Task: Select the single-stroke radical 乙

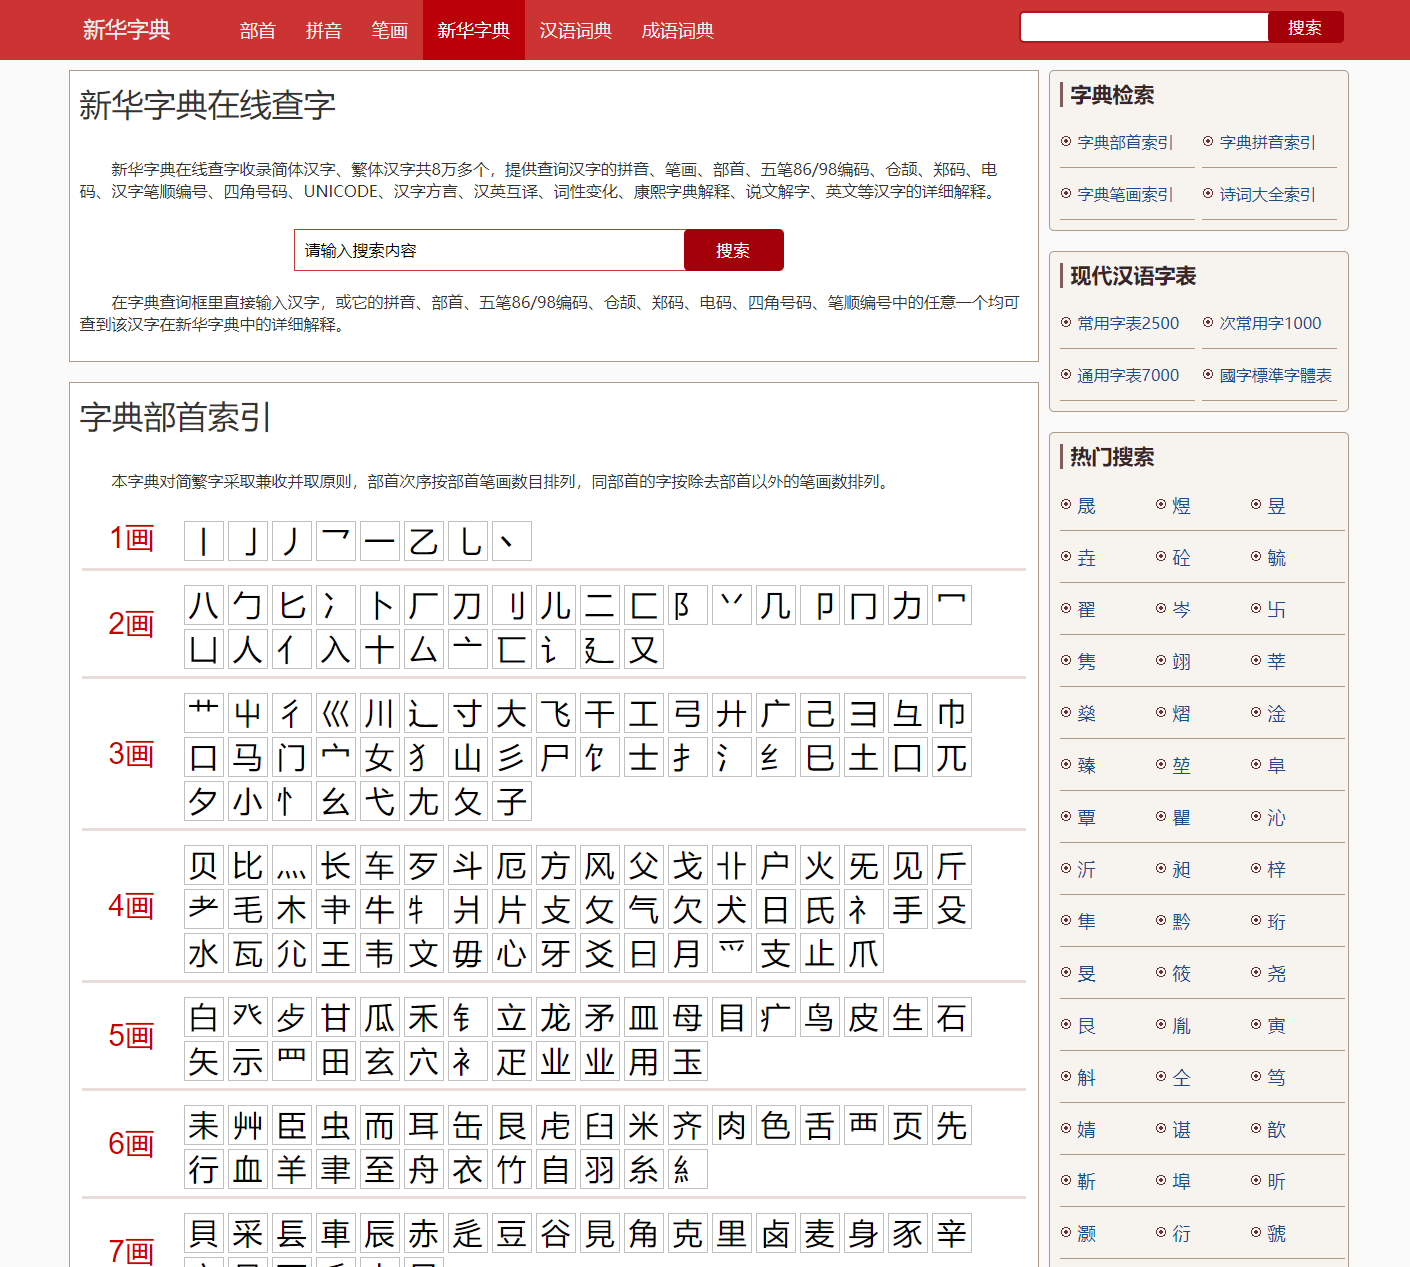Action: pyautogui.click(x=423, y=540)
